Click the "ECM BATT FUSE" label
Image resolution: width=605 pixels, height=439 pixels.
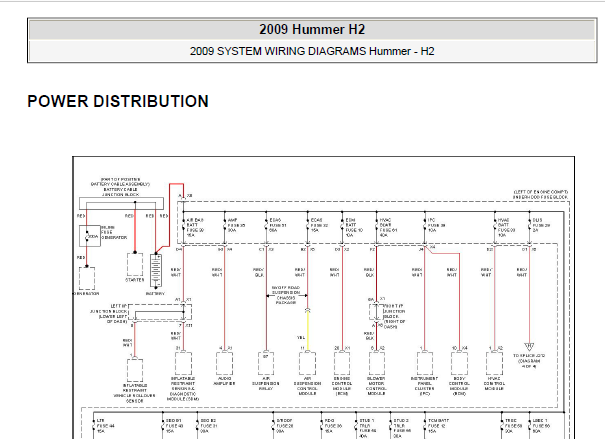[x=354, y=227]
